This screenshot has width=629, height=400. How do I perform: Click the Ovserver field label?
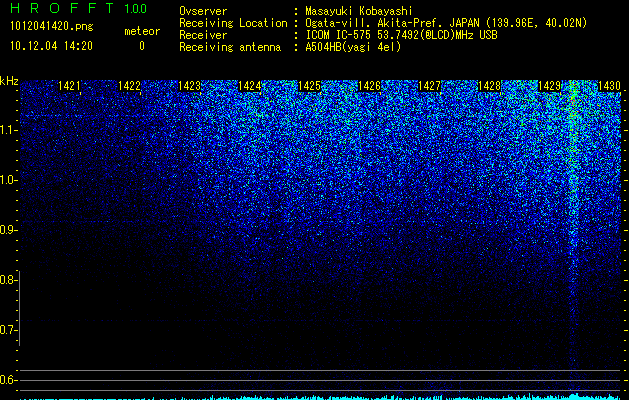pos(203,11)
